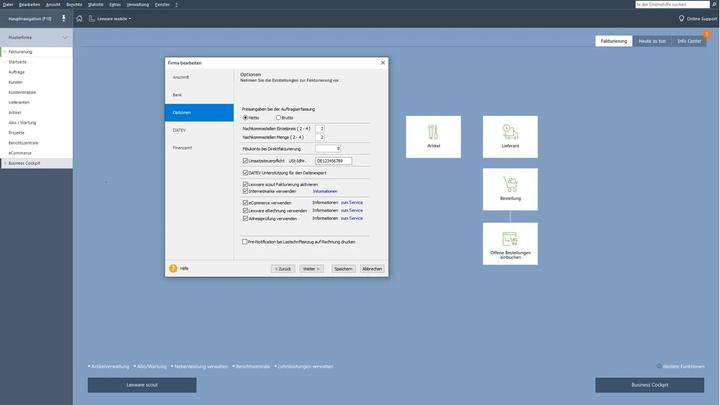Select the Netto radio button
Image resolution: width=720 pixels, height=405 pixels.
[245, 118]
